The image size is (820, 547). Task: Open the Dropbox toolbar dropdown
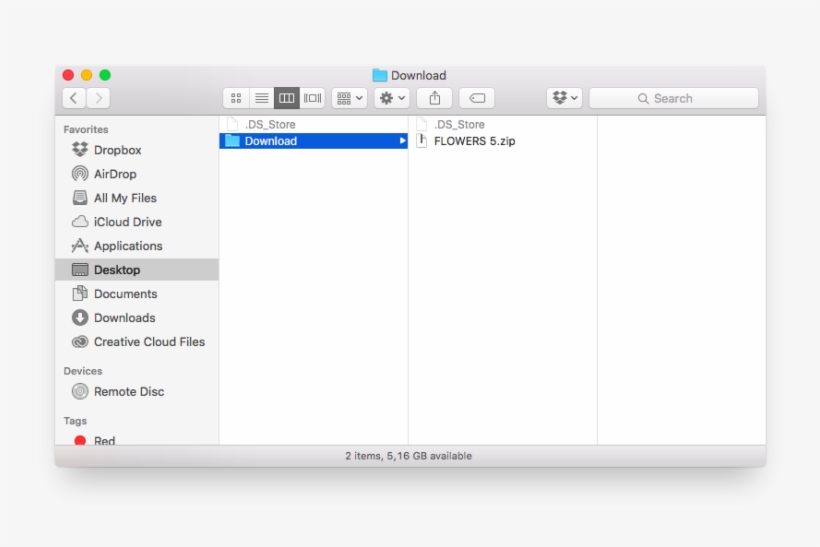pos(565,98)
